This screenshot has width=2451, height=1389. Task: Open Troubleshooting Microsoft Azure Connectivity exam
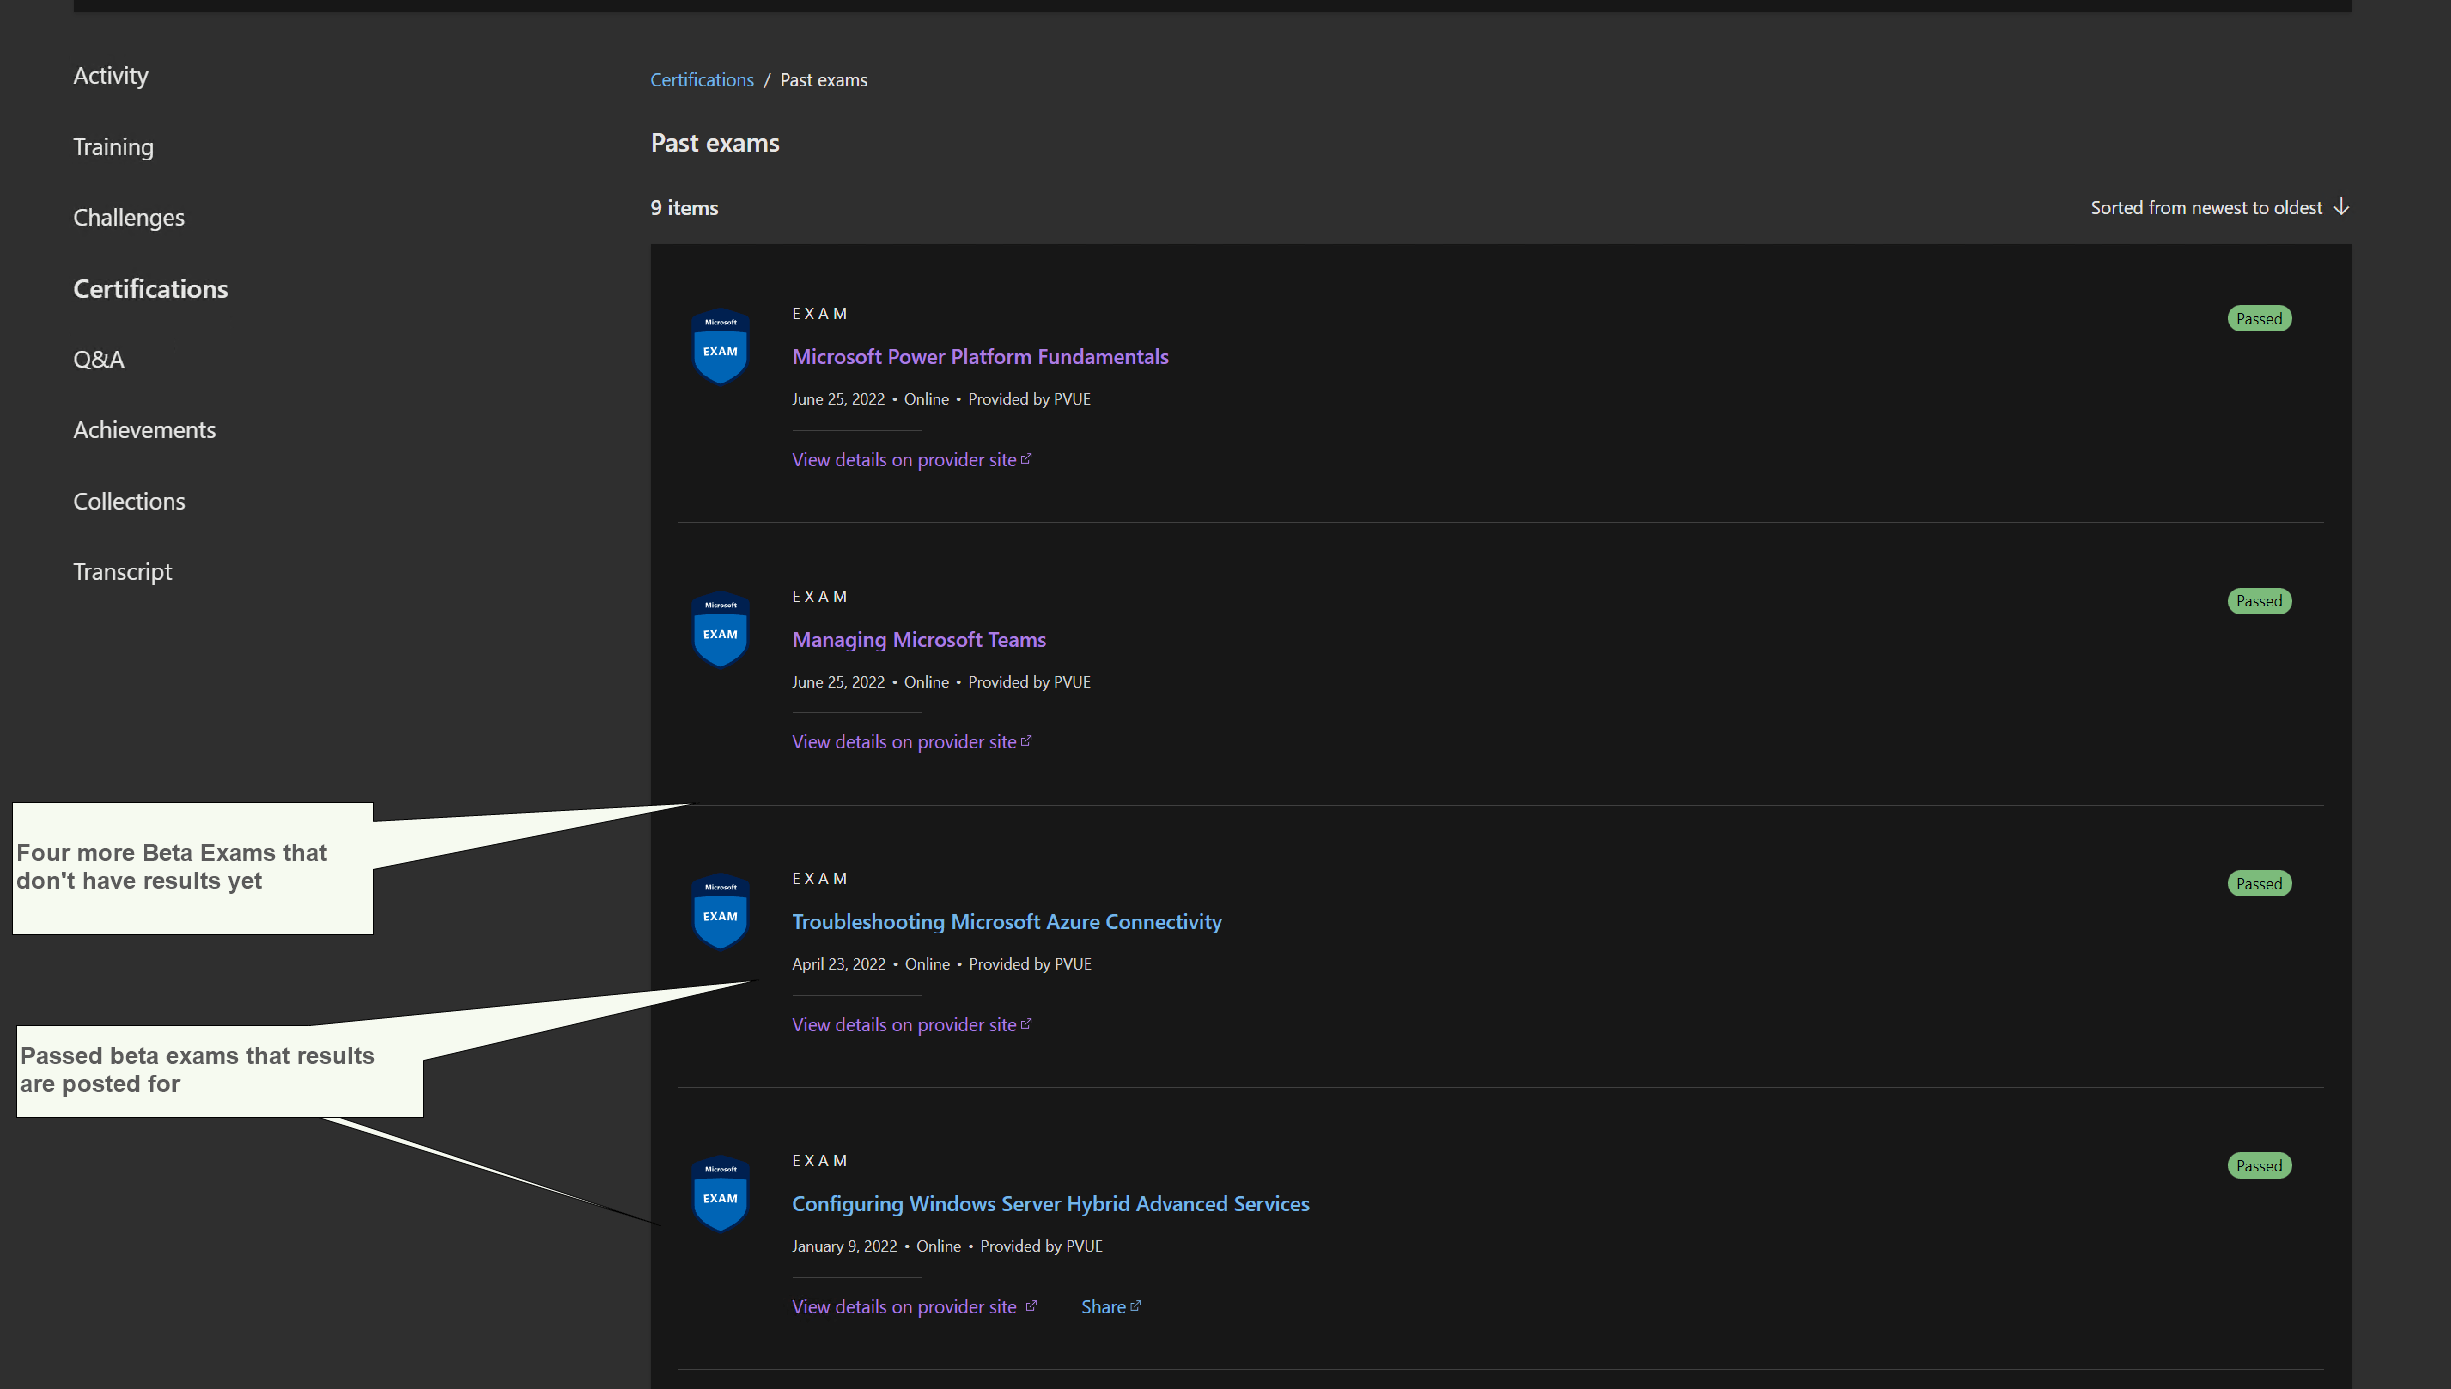pos(1007,922)
